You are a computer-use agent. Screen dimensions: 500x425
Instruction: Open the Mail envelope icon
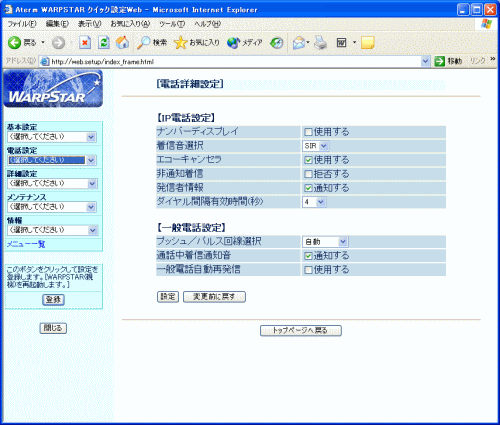(299, 43)
